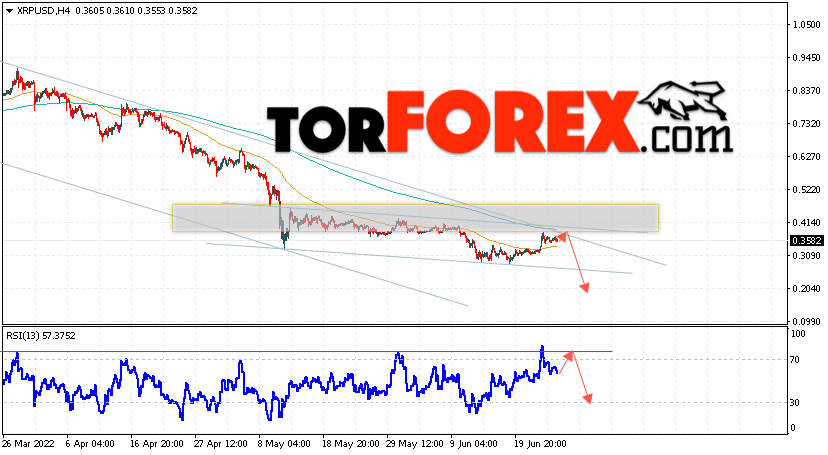Select the 0.8370 price axis label
Screen dimensions: 828x455
(x=806, y=91)
